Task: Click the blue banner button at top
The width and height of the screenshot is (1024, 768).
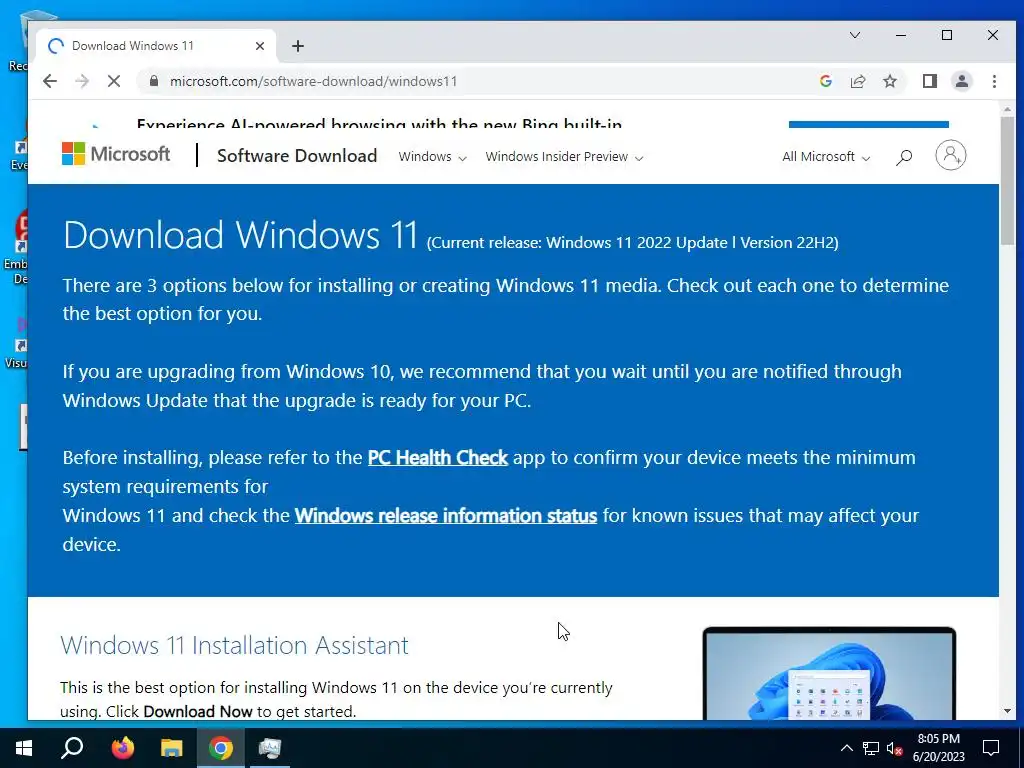Action: [x=869, y=124]
